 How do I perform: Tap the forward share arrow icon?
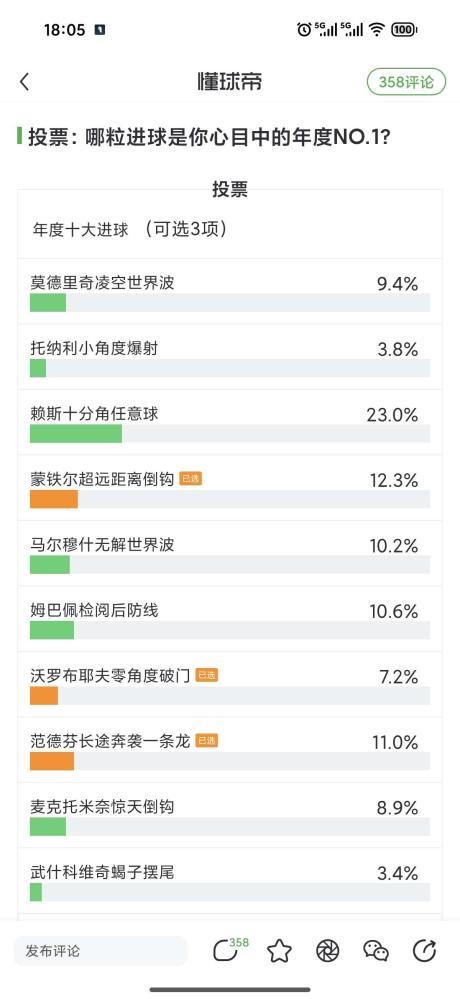(425, 951)
